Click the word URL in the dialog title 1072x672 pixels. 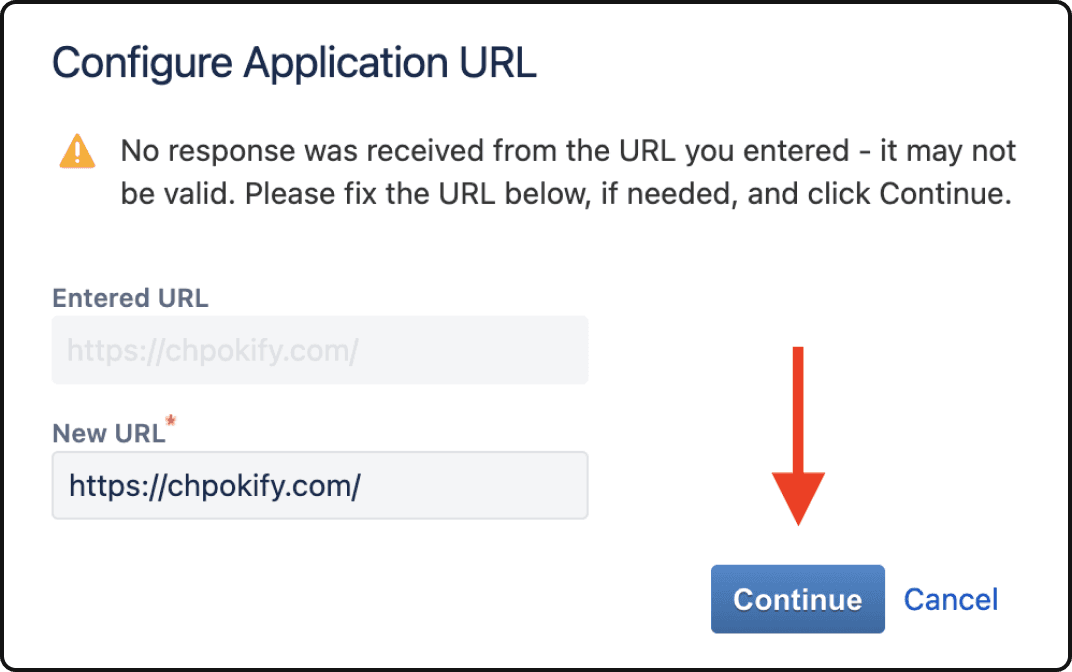[498, 63]
